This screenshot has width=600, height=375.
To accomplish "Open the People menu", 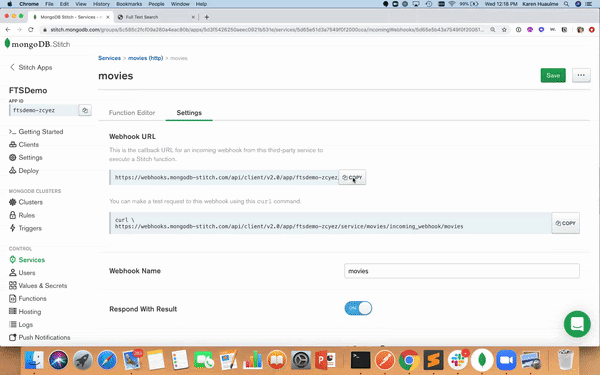I will click(156, 4).
